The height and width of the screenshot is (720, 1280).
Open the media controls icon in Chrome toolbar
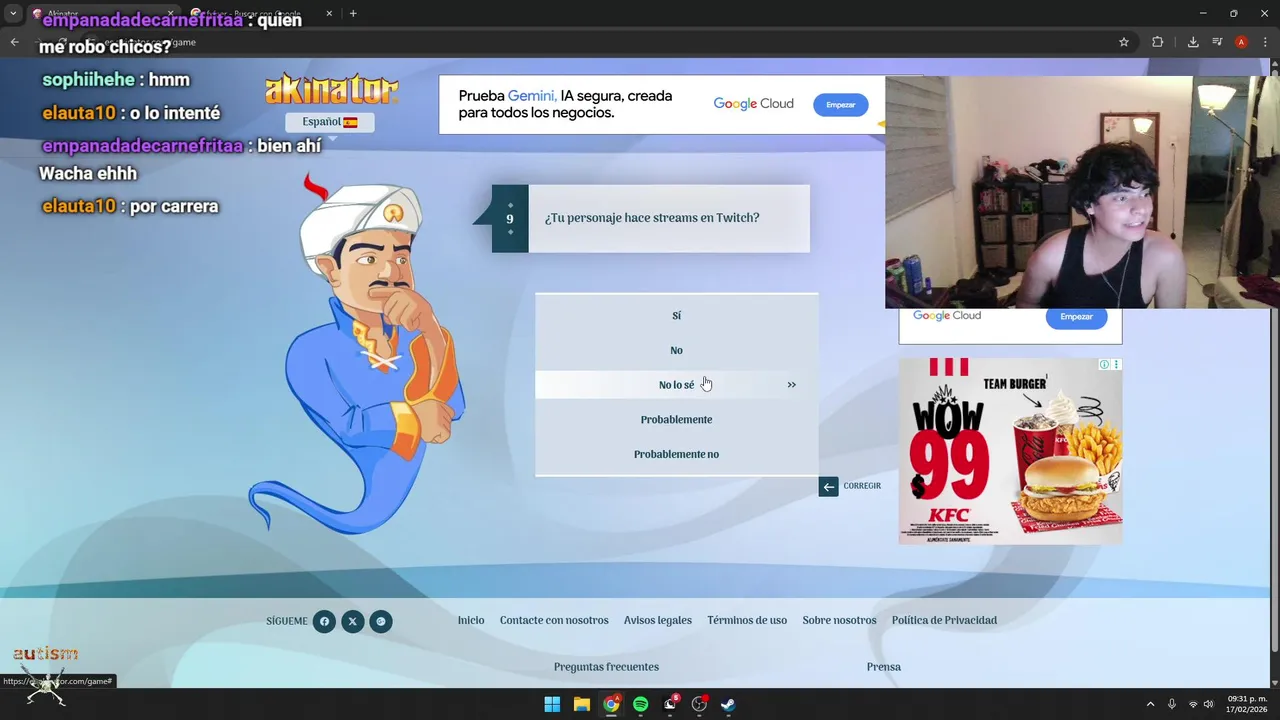tap(1217, 42)
